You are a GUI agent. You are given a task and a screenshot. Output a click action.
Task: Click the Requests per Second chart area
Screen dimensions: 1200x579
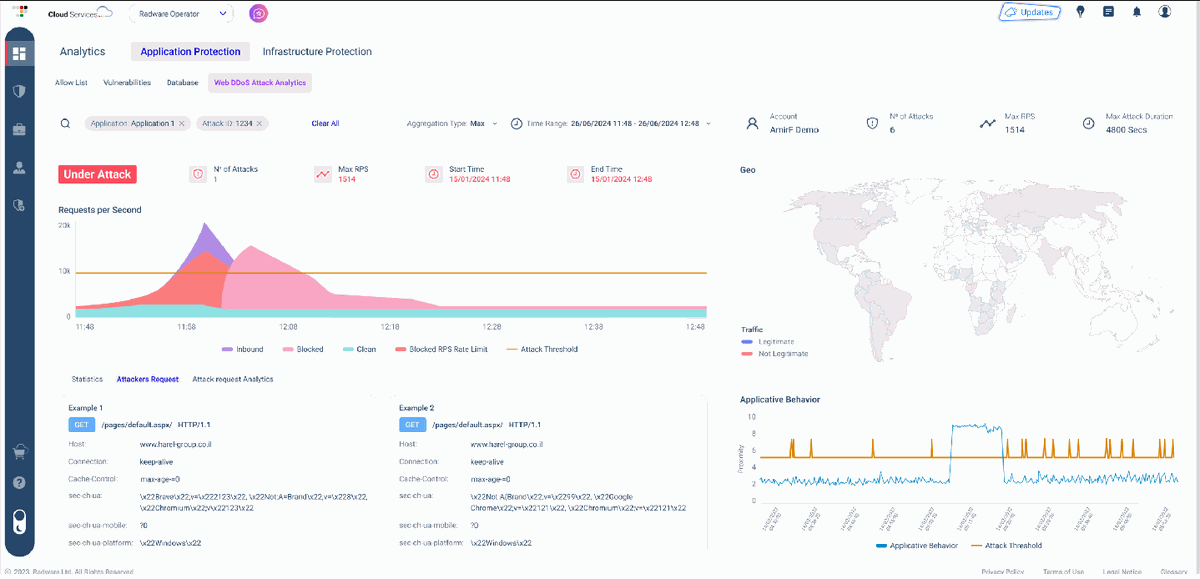click(x=391, y=270)
